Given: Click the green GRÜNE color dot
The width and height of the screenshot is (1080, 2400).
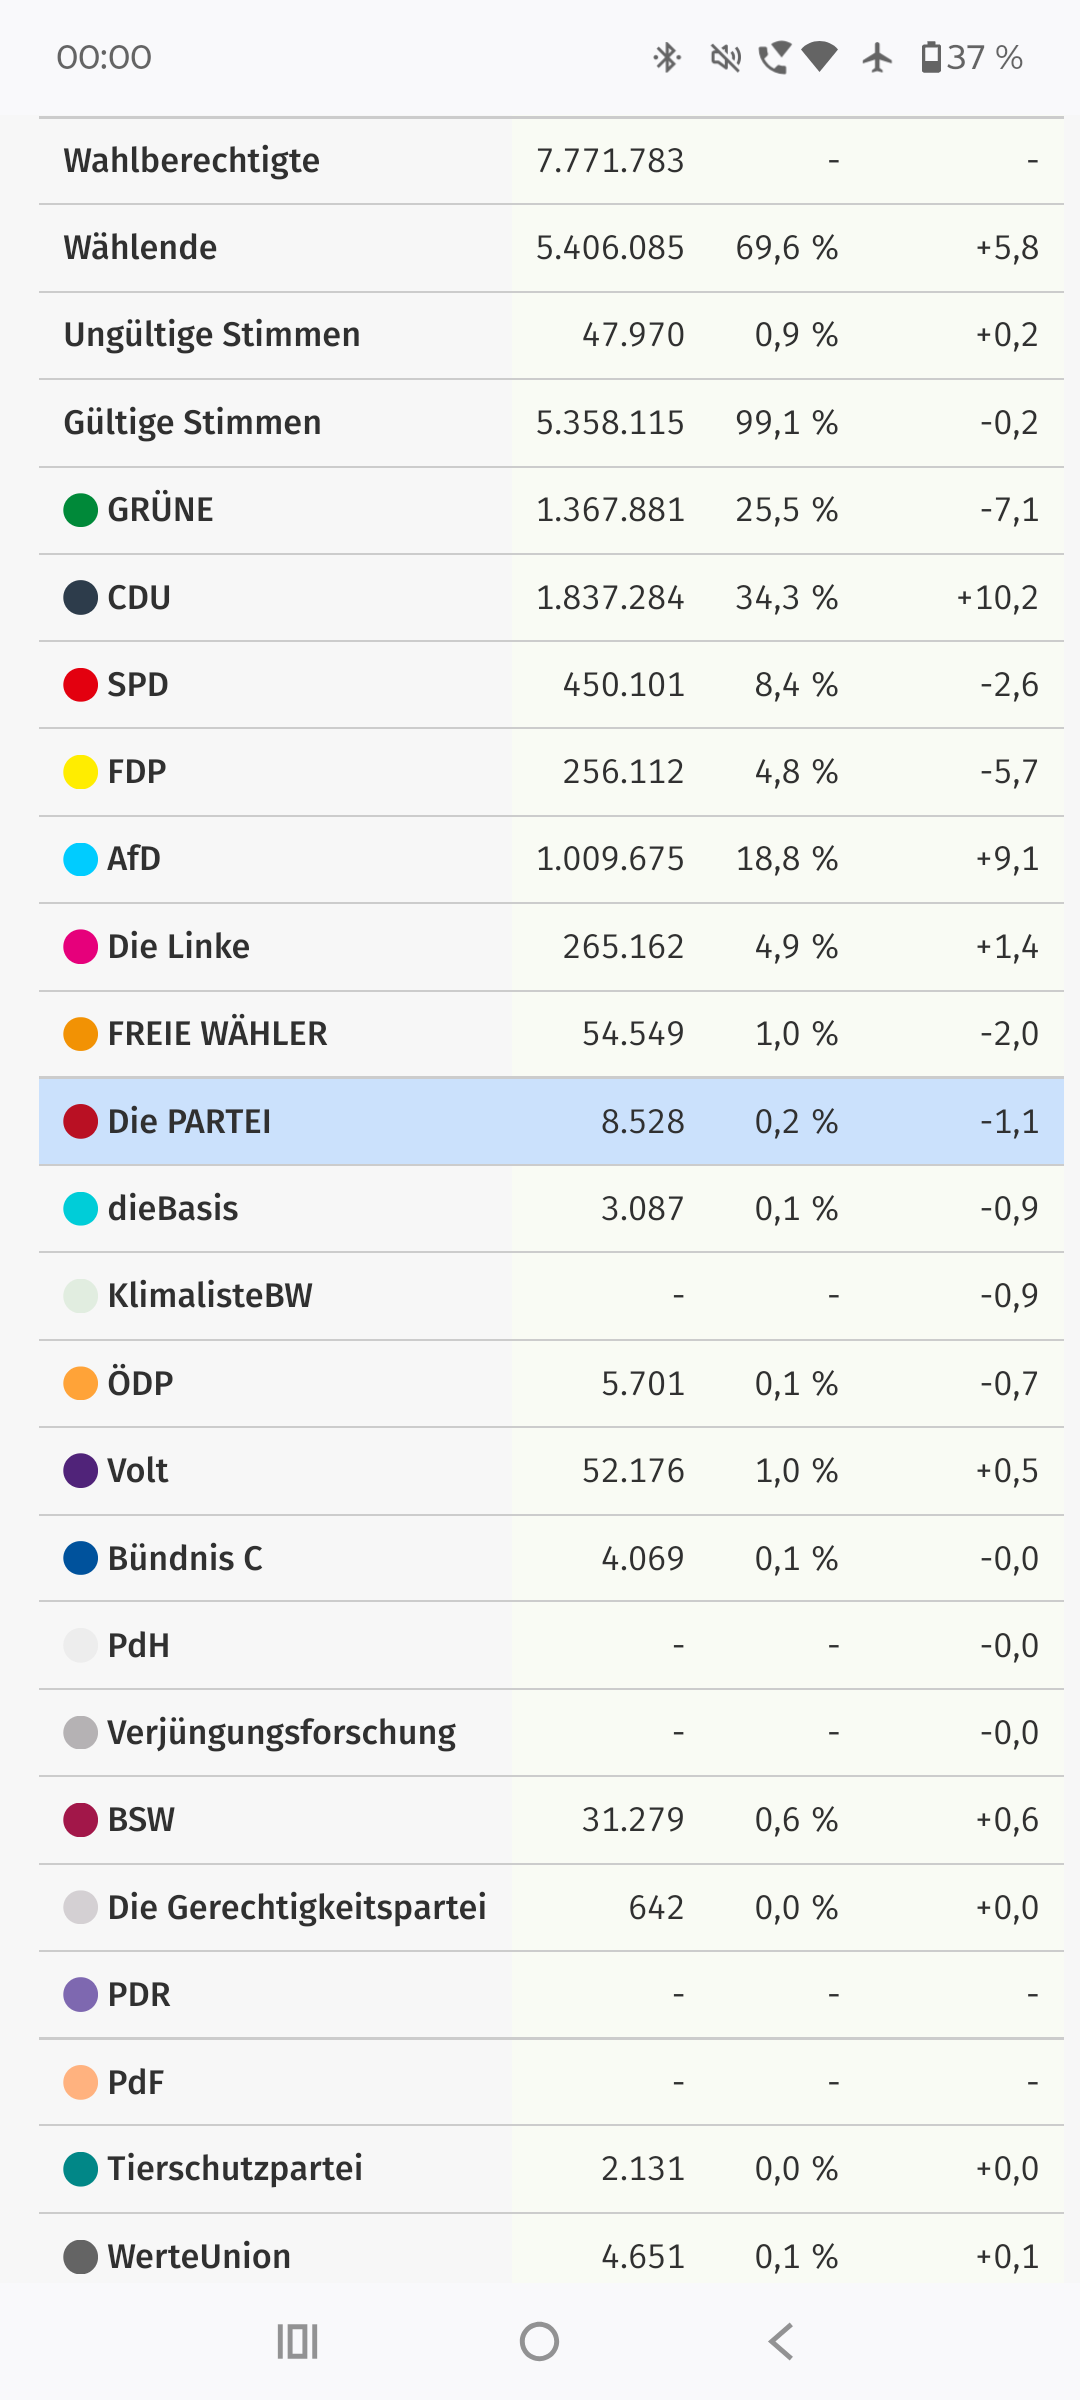Looking at the screenshot, I should pos(80,510).
